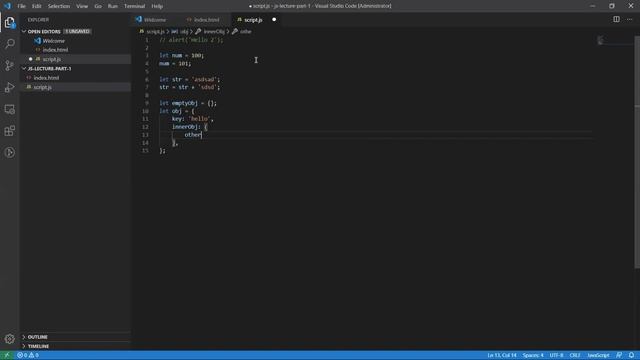
Task: Open the Run menu
Action: click(x=113, y=6)
